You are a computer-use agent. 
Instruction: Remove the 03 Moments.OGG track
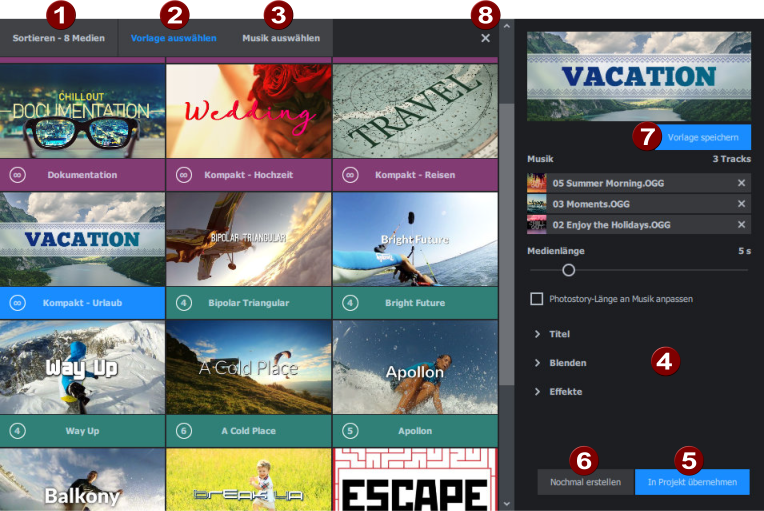(741, 204)
